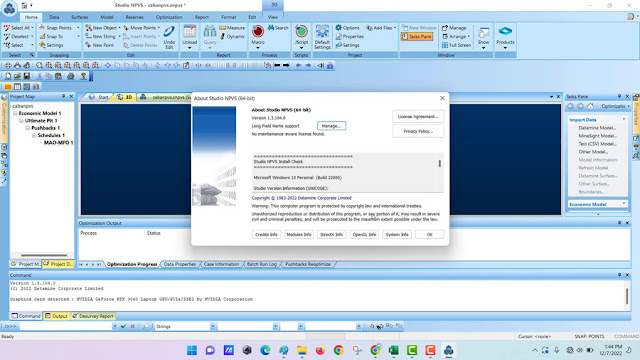The image size is (640, 360).
Task: Click the Credits Info button
Action: point(266,235)
